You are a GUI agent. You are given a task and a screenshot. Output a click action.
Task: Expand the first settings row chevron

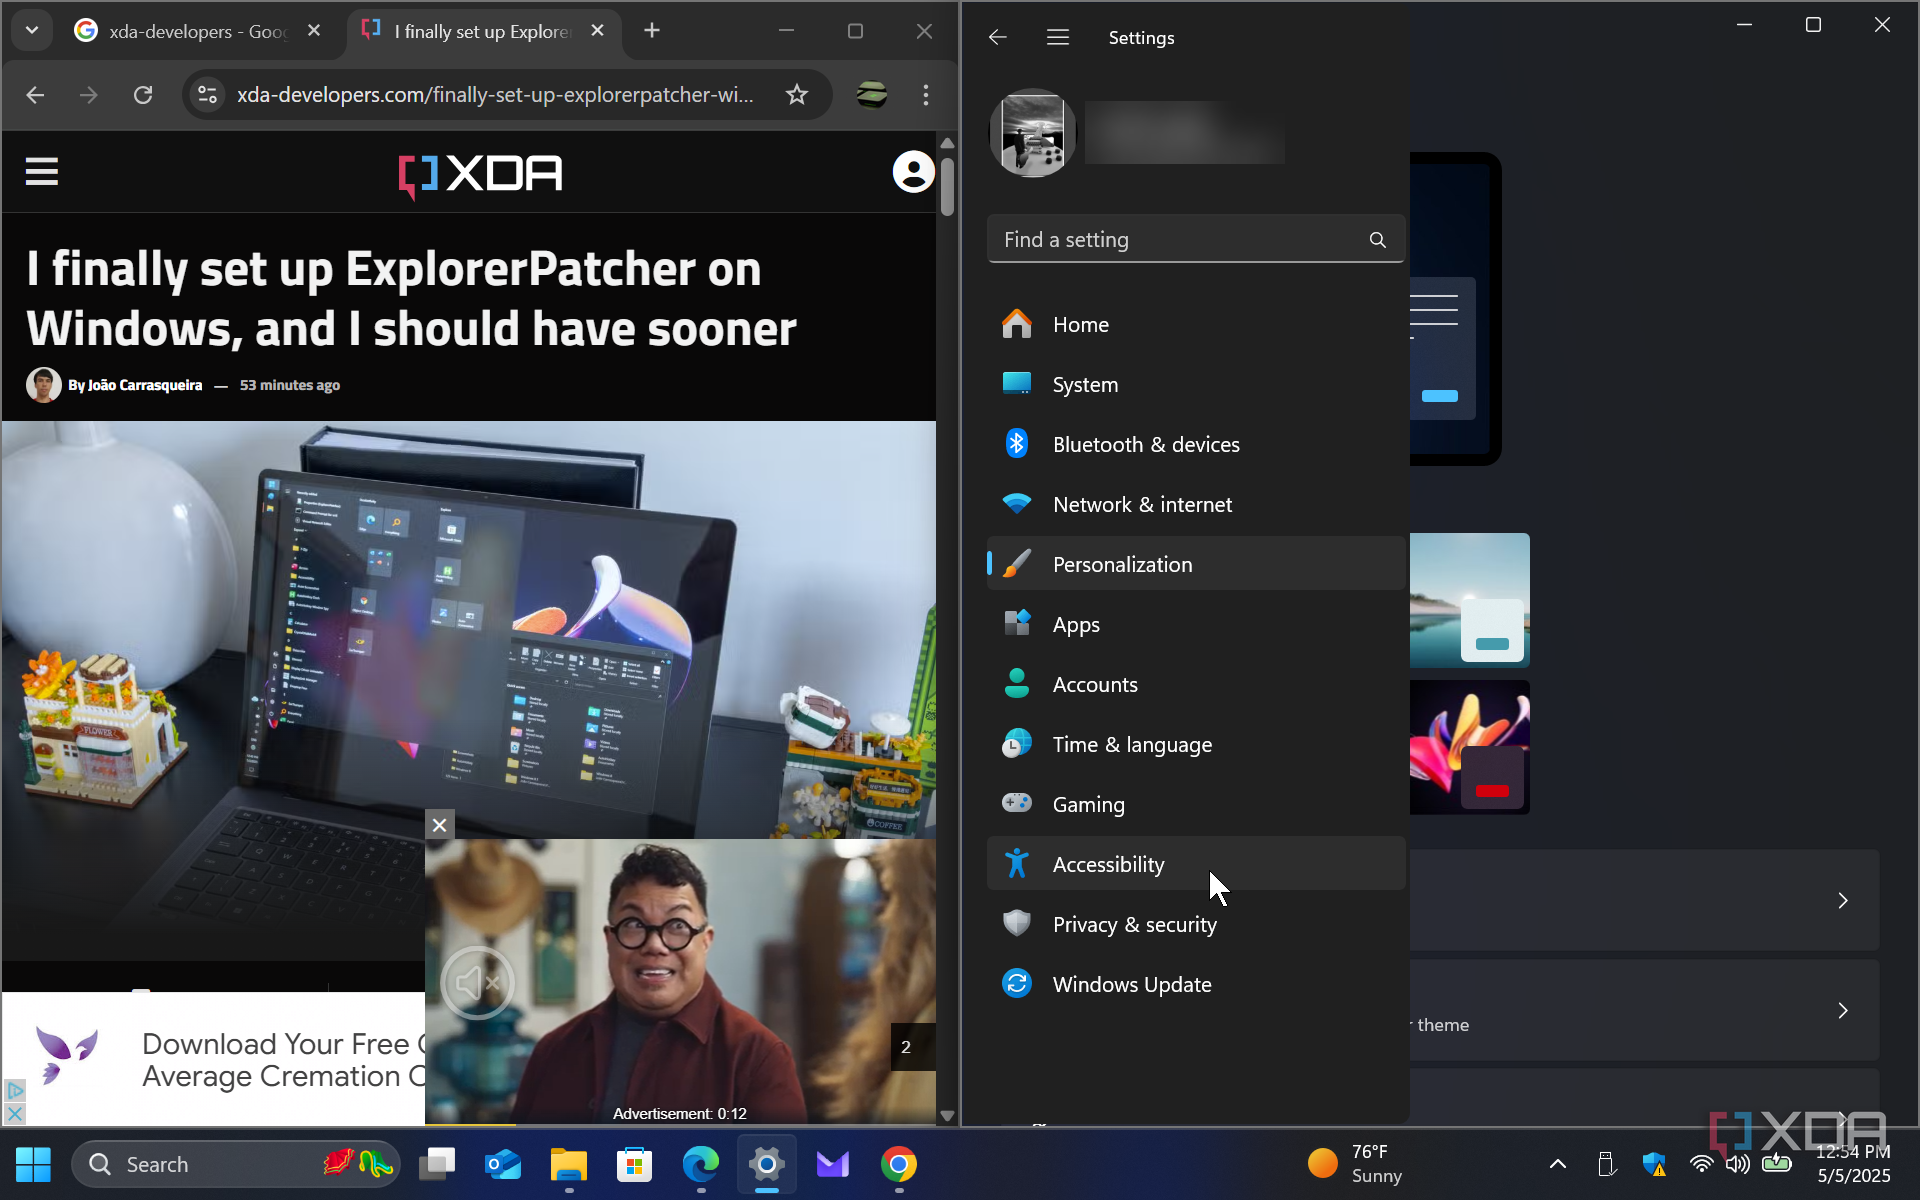coord(1842,900)
